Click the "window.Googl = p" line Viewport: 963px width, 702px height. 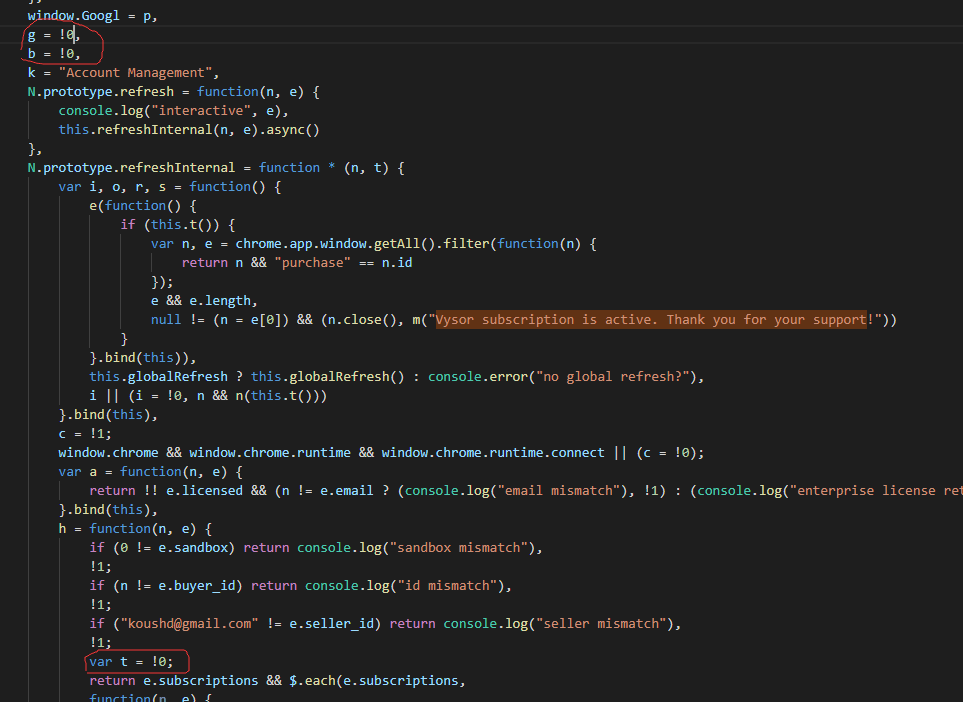(92, 16)
